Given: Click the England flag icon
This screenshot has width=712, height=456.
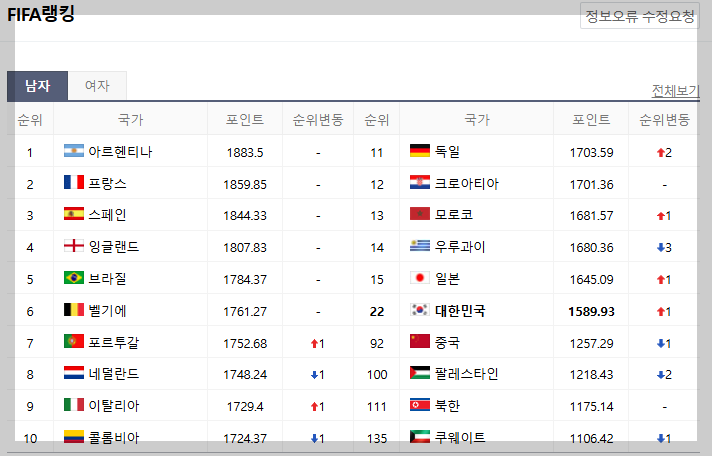Looking at the screenshot, I should [74, 246].
